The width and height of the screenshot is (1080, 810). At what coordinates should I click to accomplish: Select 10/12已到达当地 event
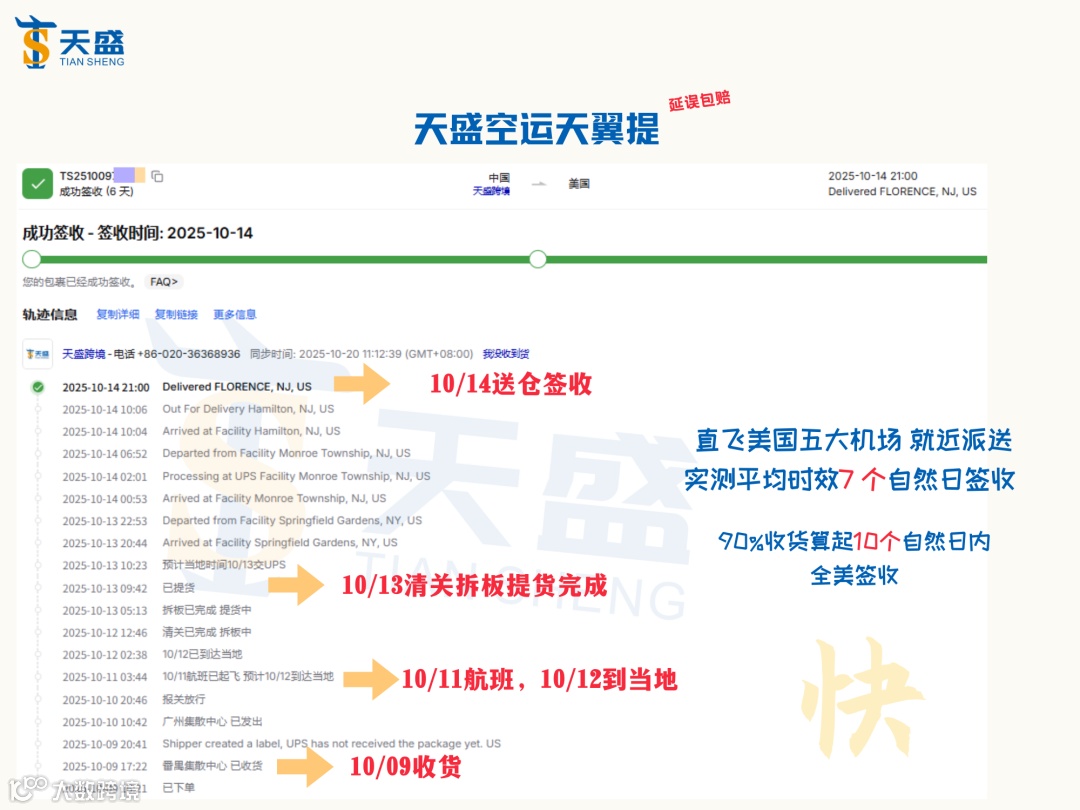click(202, 654)
